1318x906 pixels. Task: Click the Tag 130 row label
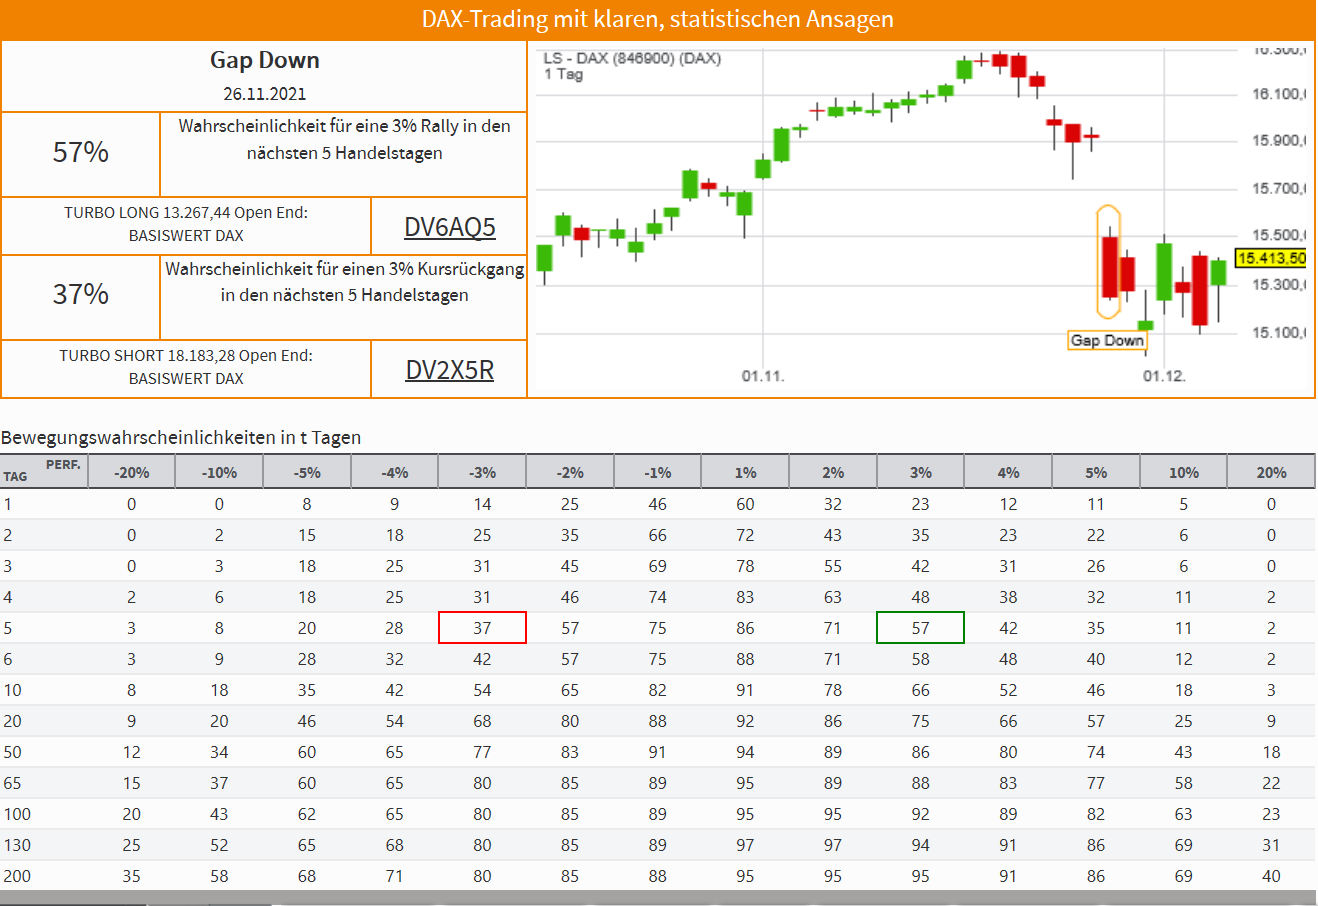point(17,845)
